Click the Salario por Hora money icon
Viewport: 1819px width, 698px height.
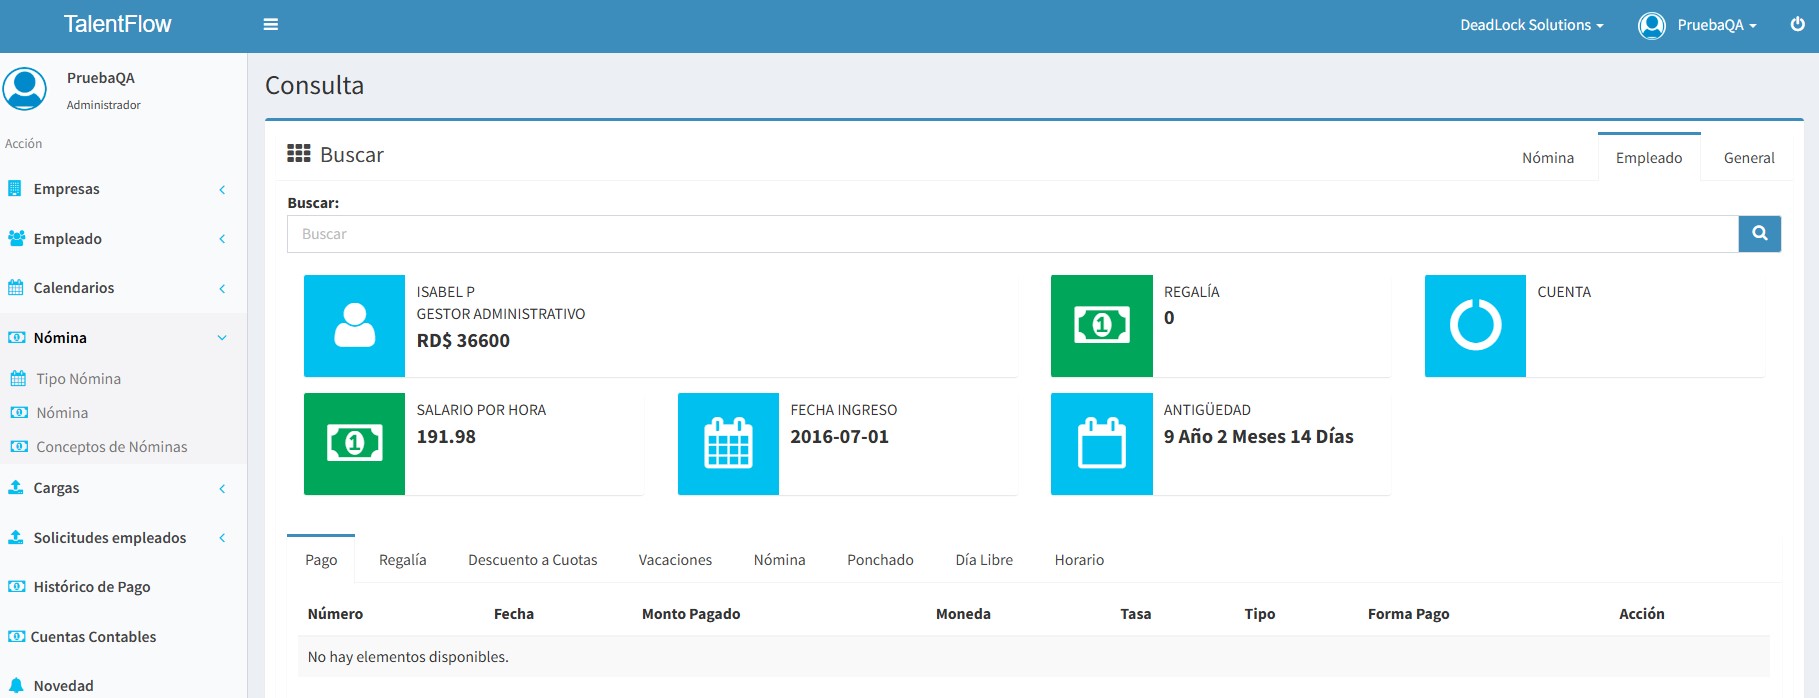[x=354, y=444]
